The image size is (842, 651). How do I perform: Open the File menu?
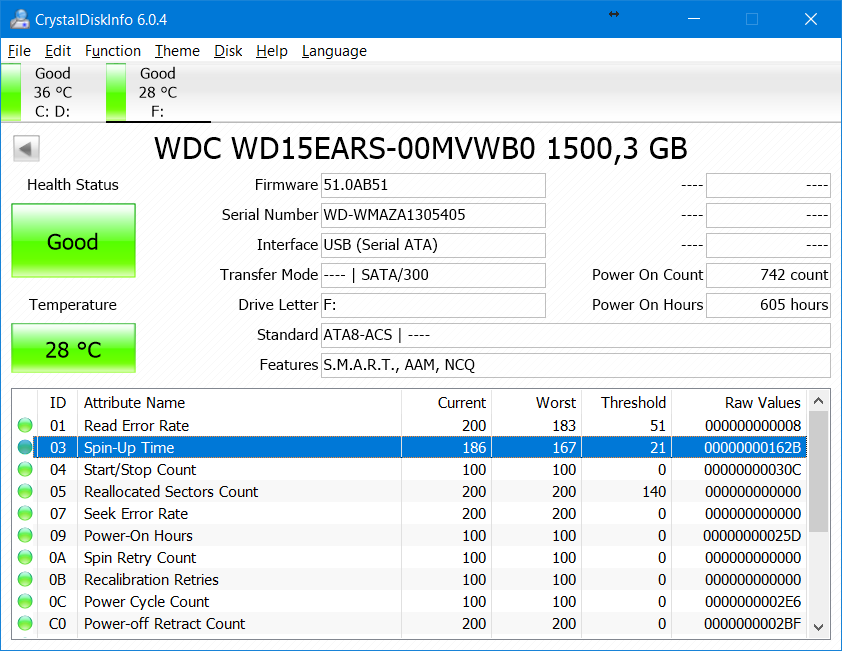(19, 51)
